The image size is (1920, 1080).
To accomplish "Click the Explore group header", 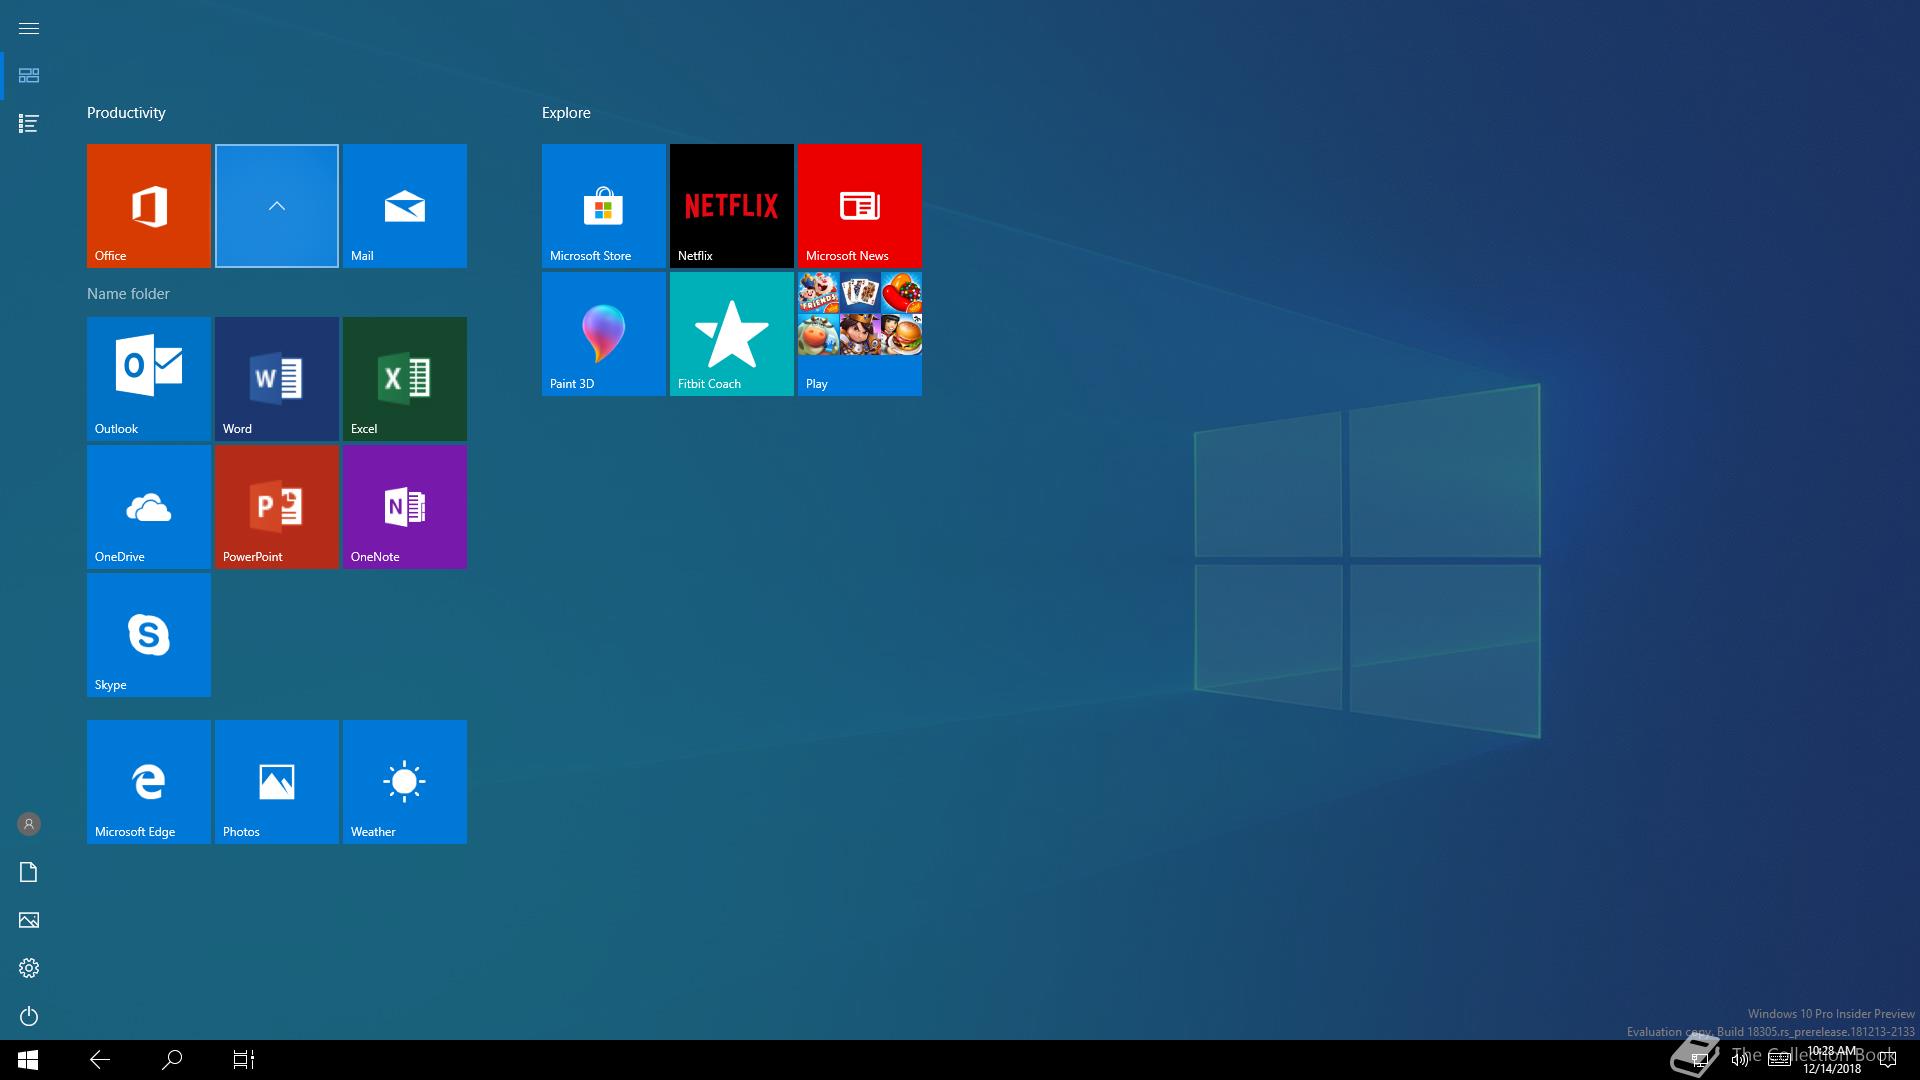I will (566, 113).
